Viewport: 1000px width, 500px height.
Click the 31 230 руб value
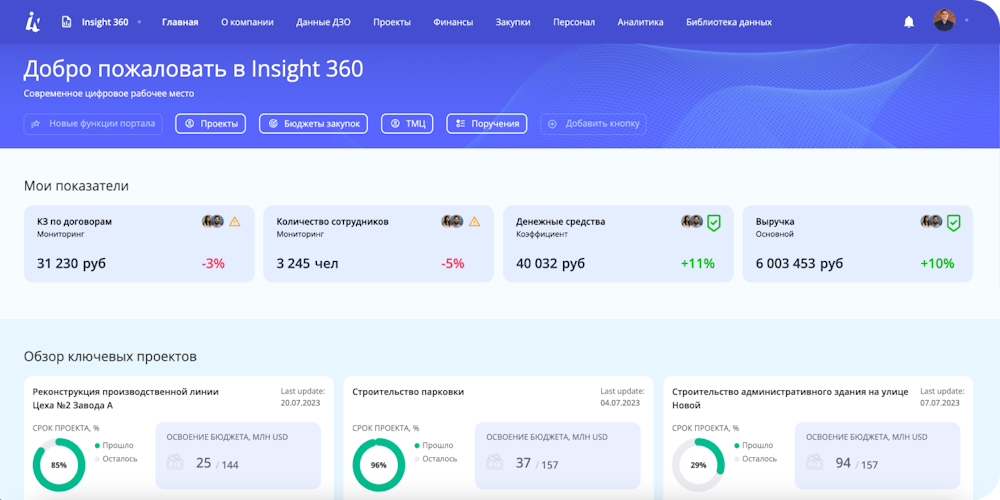71,263
